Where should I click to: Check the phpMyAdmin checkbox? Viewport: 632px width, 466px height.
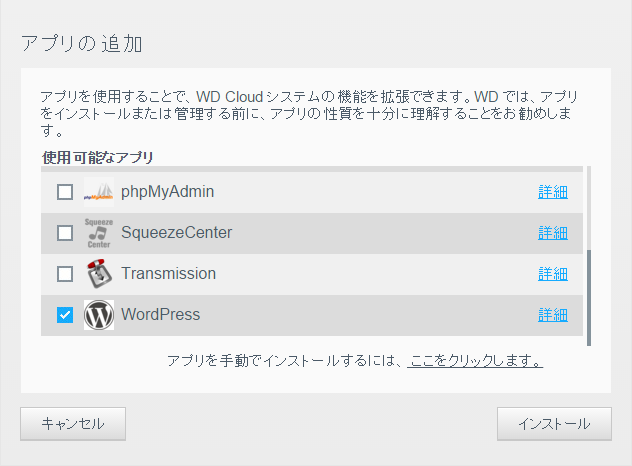65,192
